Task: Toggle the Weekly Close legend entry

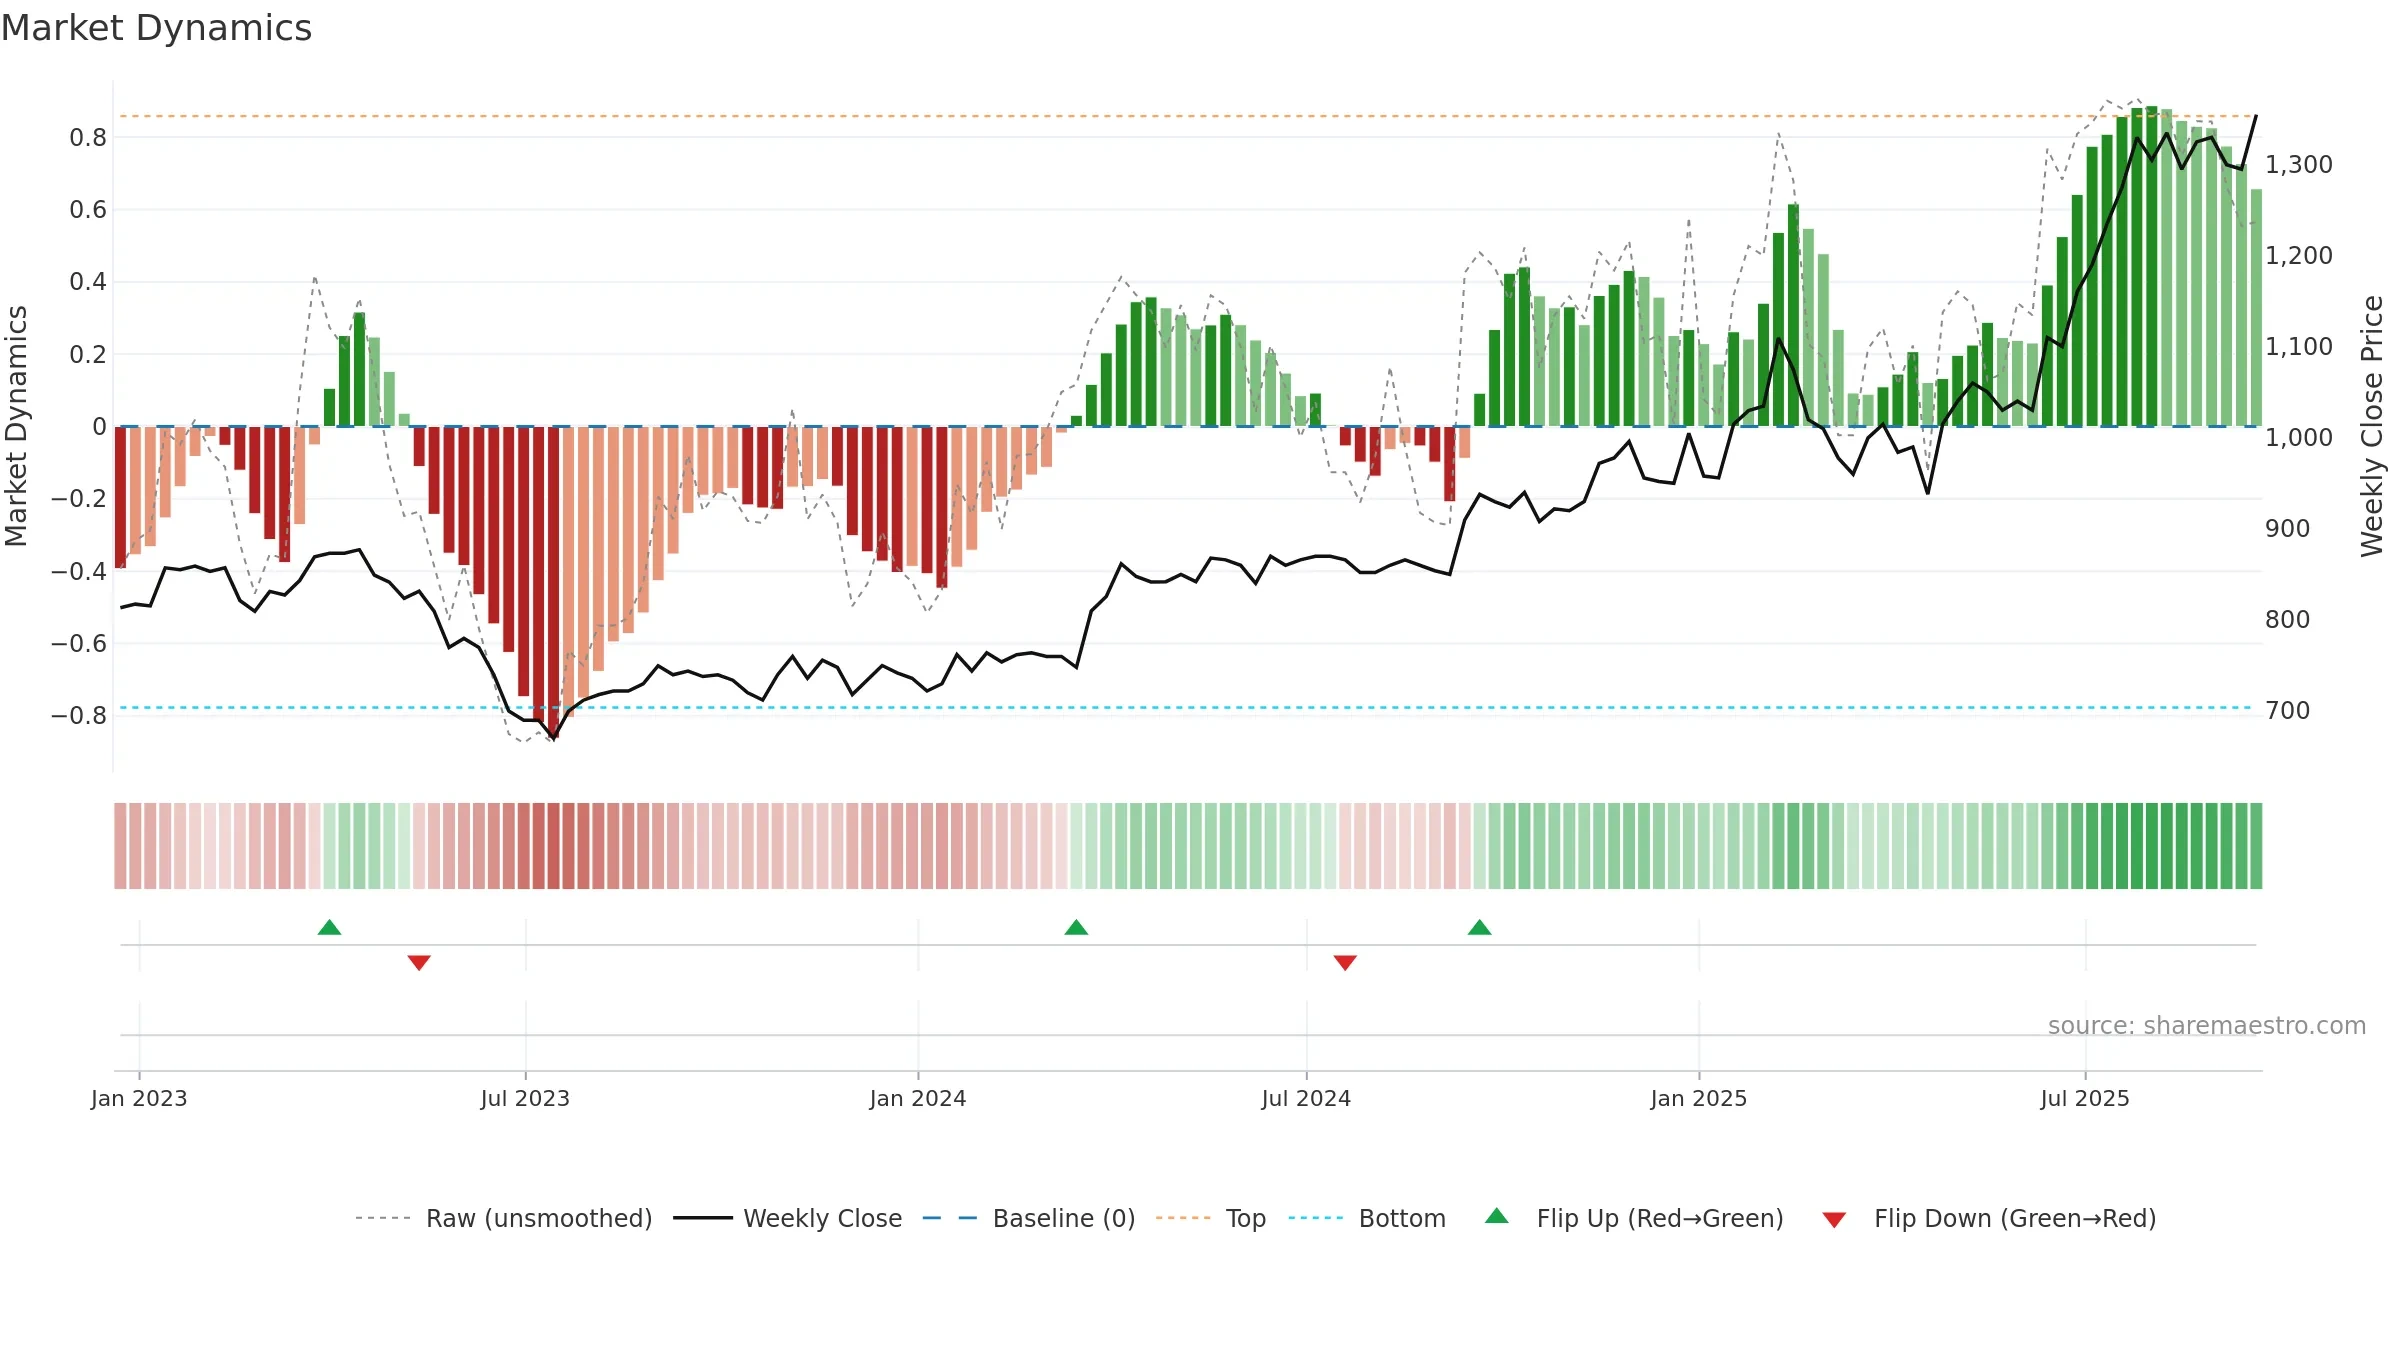Action: [x=788, y=1218]
